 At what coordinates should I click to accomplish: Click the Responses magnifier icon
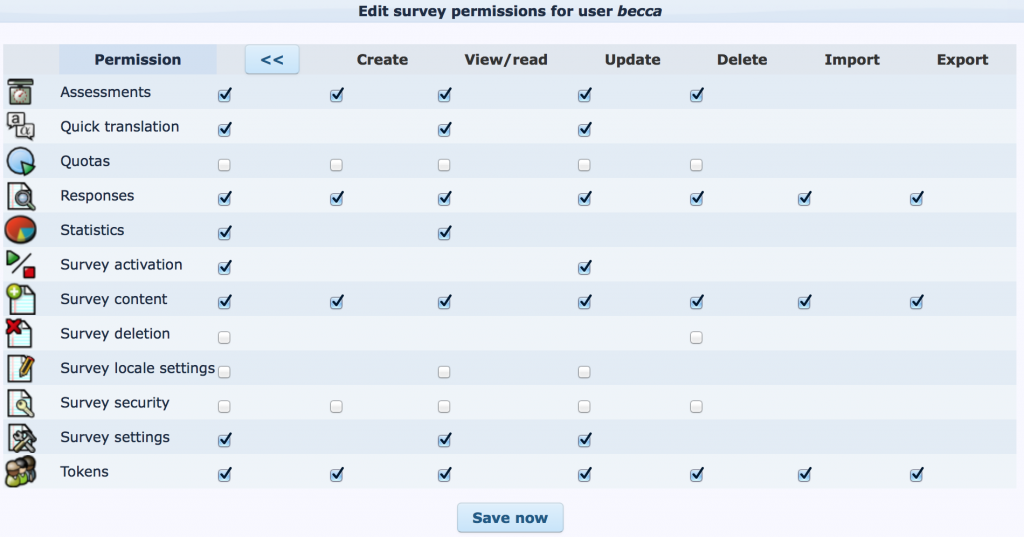pos(21,197)
